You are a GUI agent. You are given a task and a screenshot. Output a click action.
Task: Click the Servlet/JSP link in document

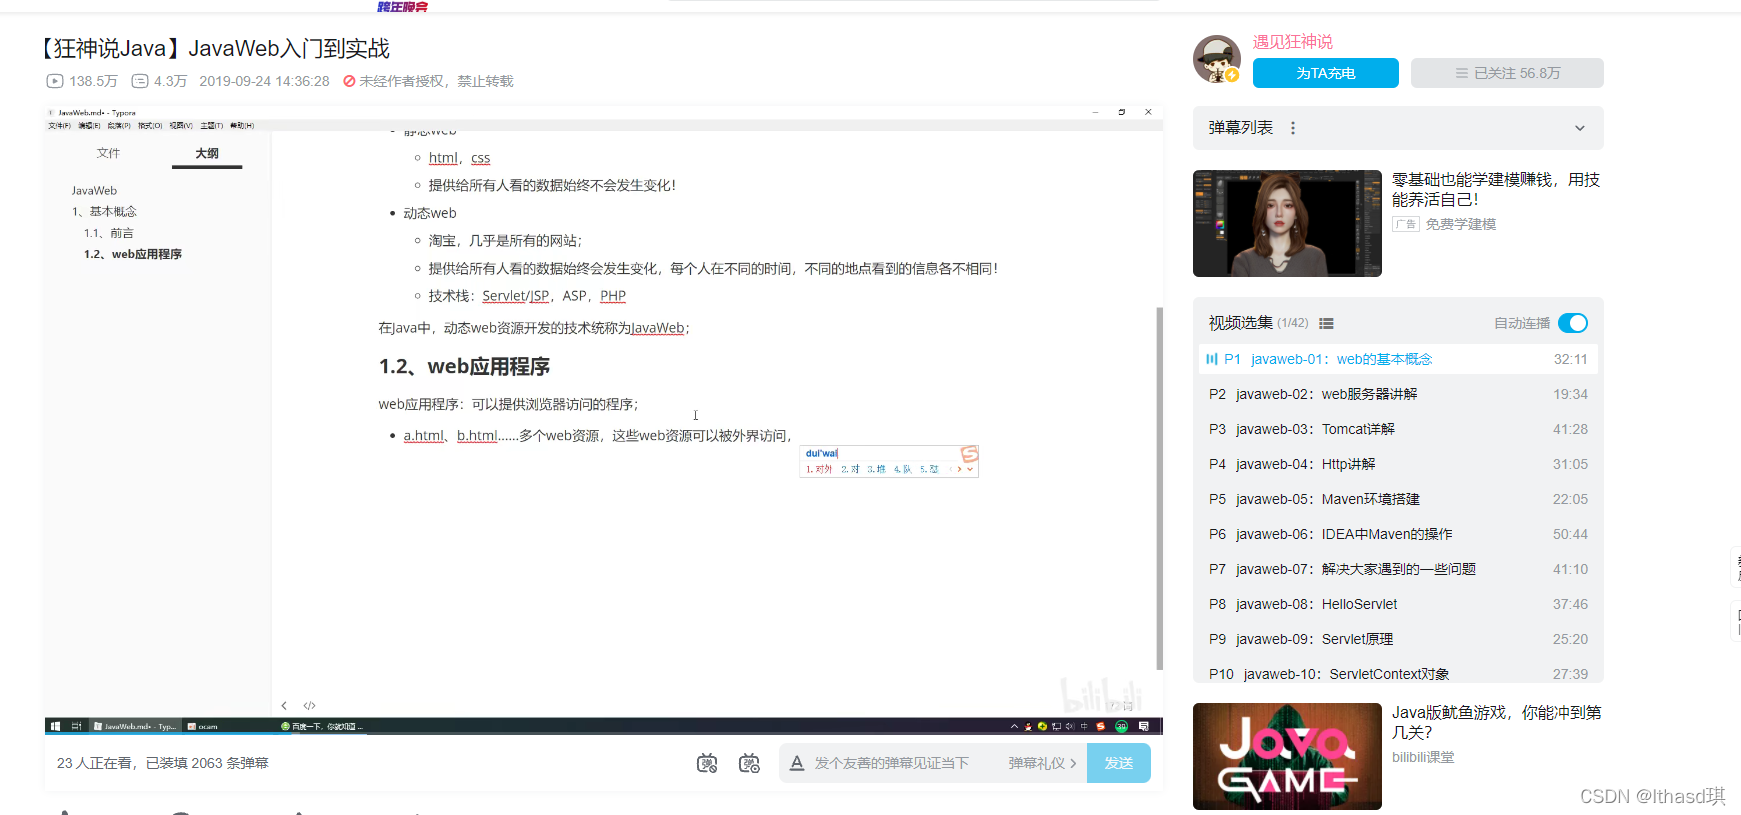(x=516, y=296)
